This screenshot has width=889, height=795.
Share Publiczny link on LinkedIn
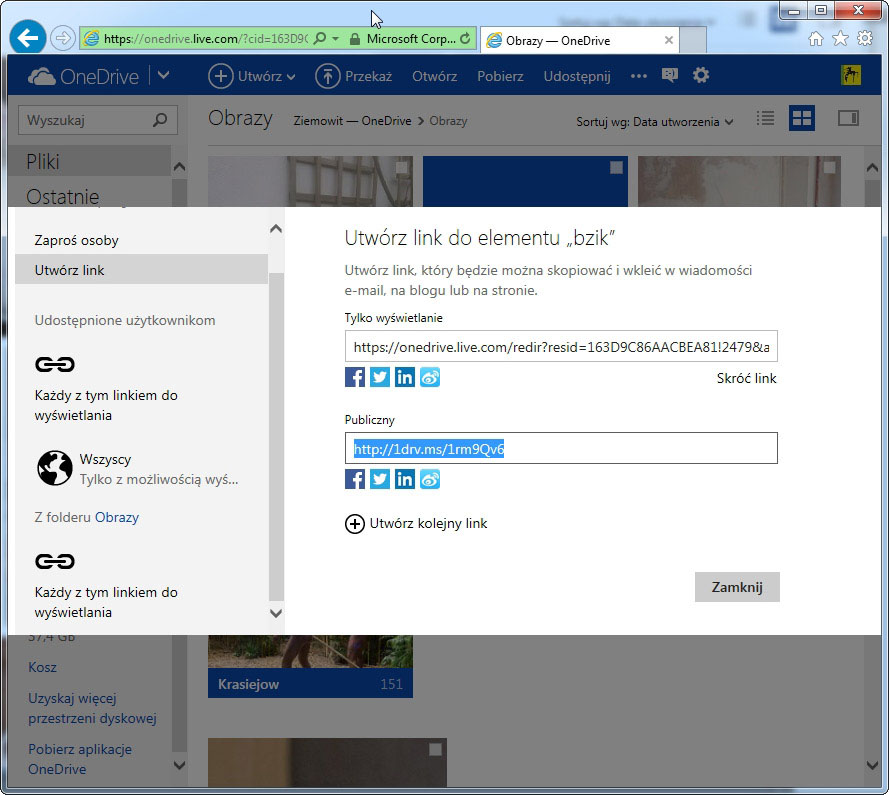405,479
